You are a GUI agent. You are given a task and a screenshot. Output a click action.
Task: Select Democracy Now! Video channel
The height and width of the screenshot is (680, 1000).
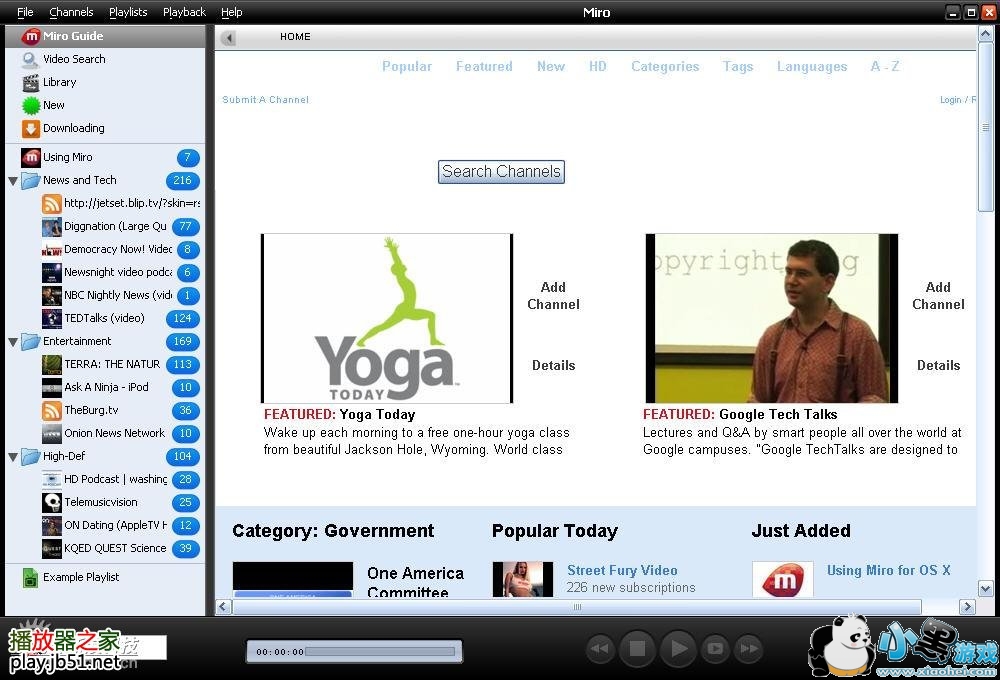pos(121,249)
